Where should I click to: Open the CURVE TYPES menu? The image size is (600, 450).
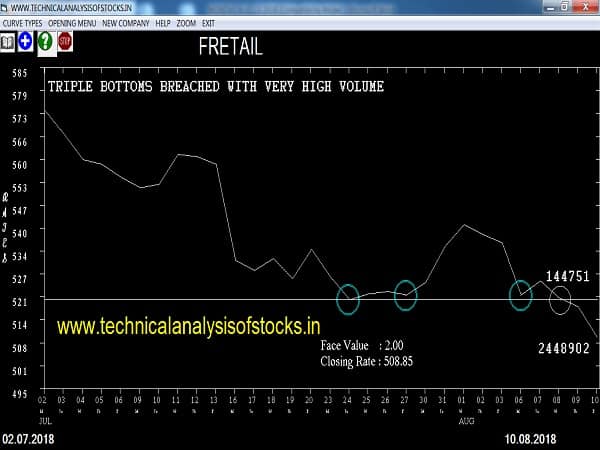pos(24,21)
